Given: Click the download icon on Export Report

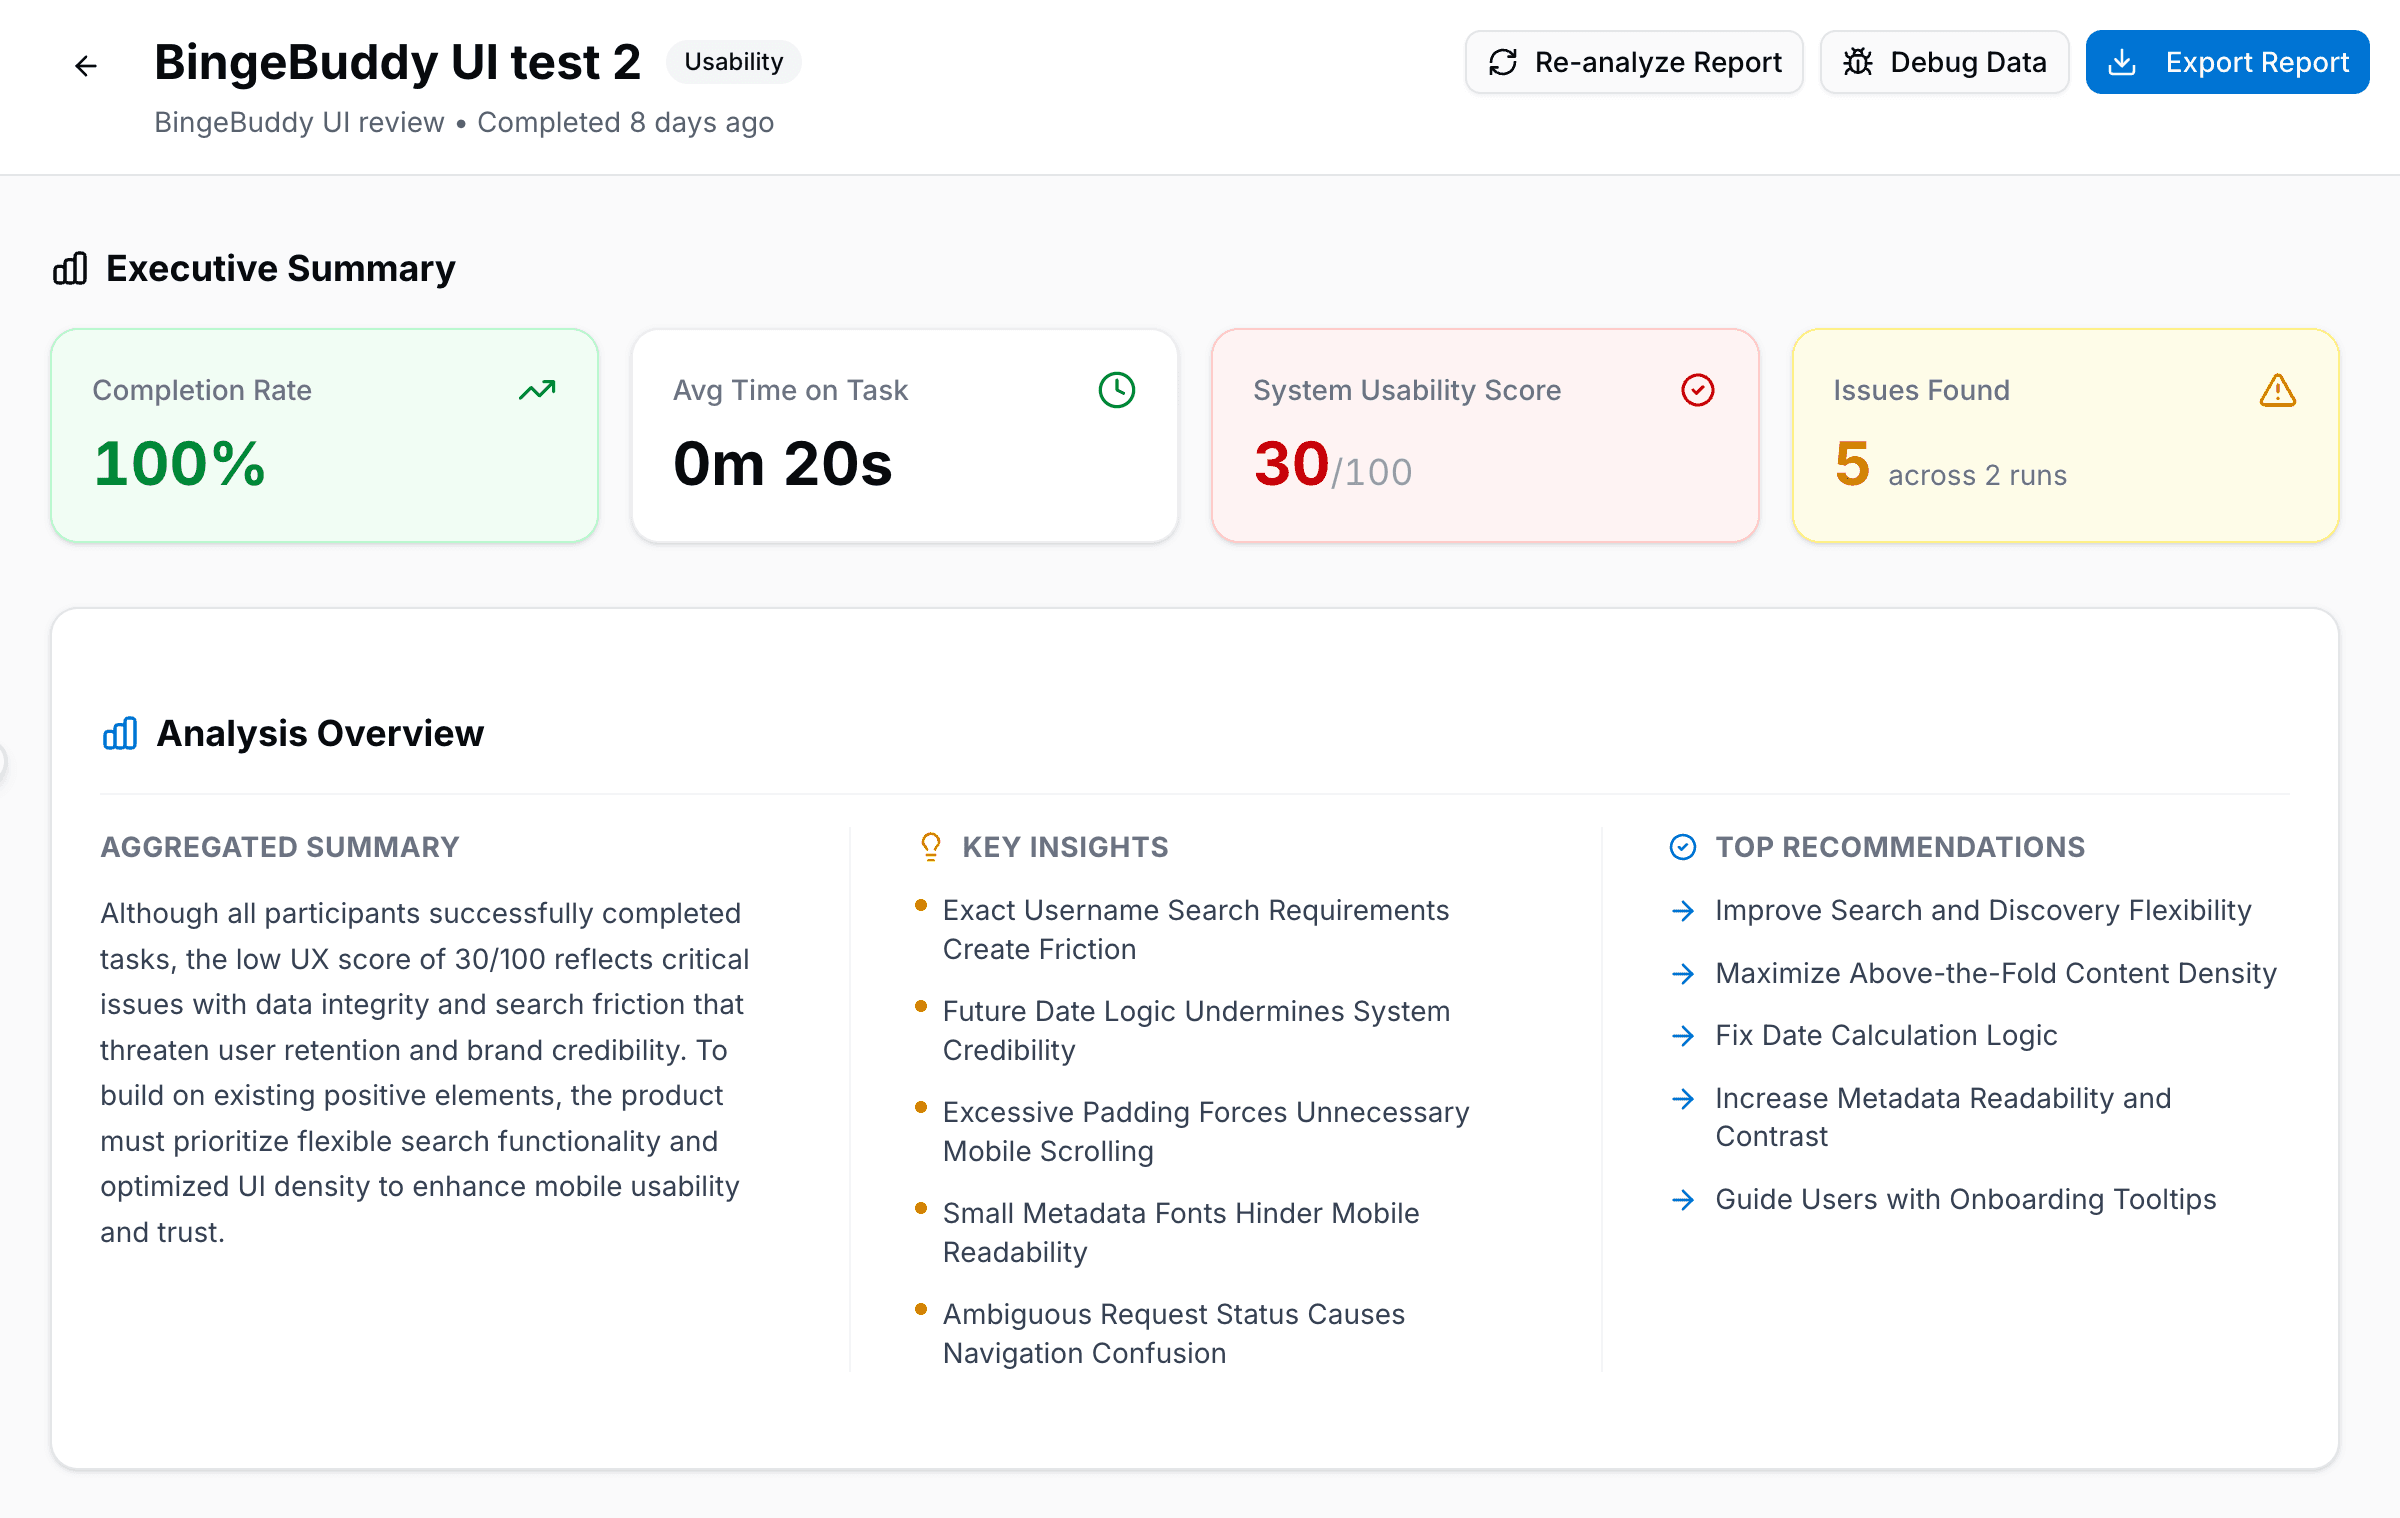Looking at the screenshot, I should pos(2124,61).
